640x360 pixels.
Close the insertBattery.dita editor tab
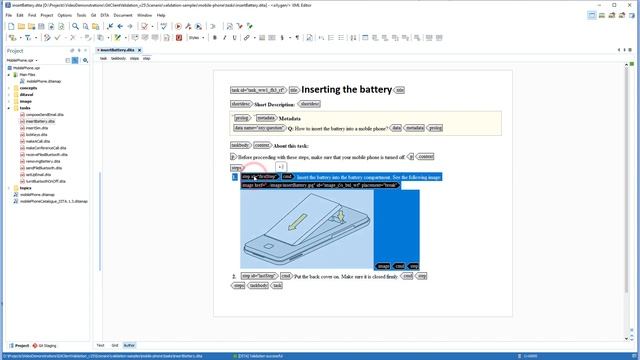click(139, 50)
